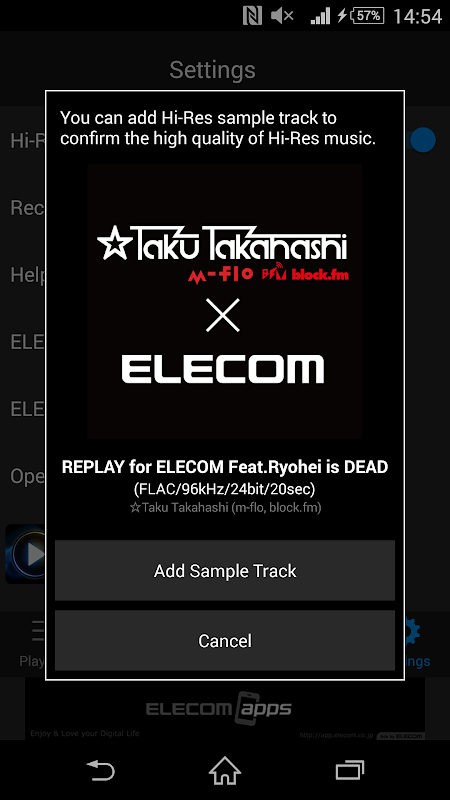The width and height of the screenshot is (450, 800).
Task: Toggle the Hi-Res switch behind dialog
Action: (x=422, y=140)
